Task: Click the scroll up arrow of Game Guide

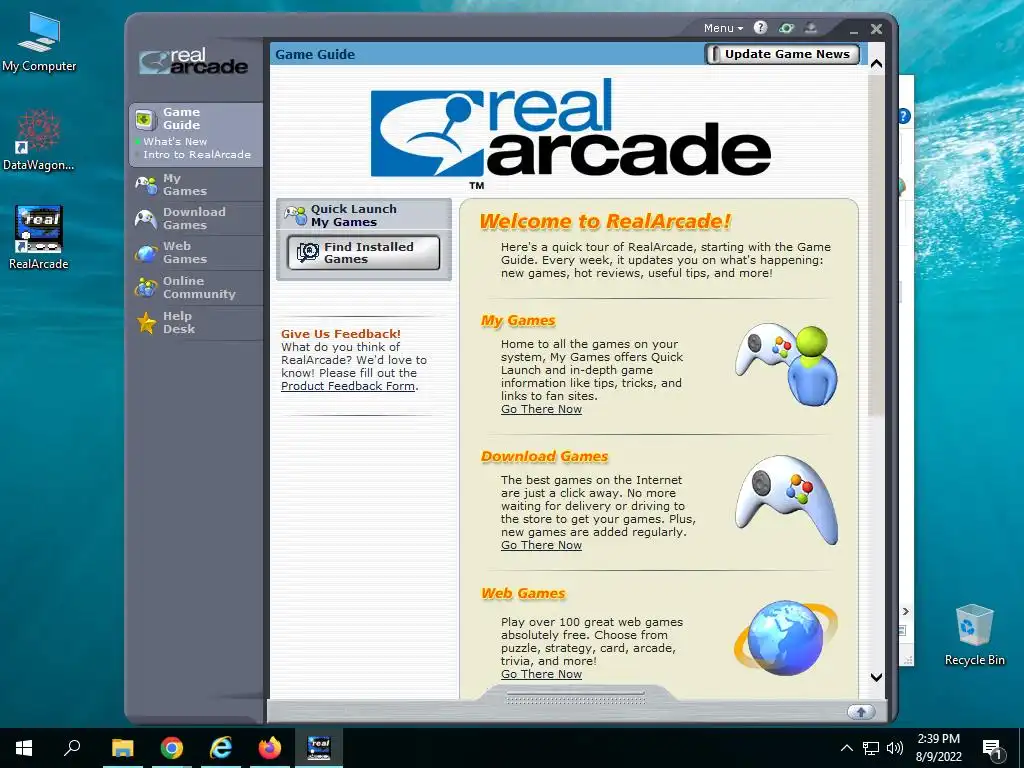Action: coord(876,64)
